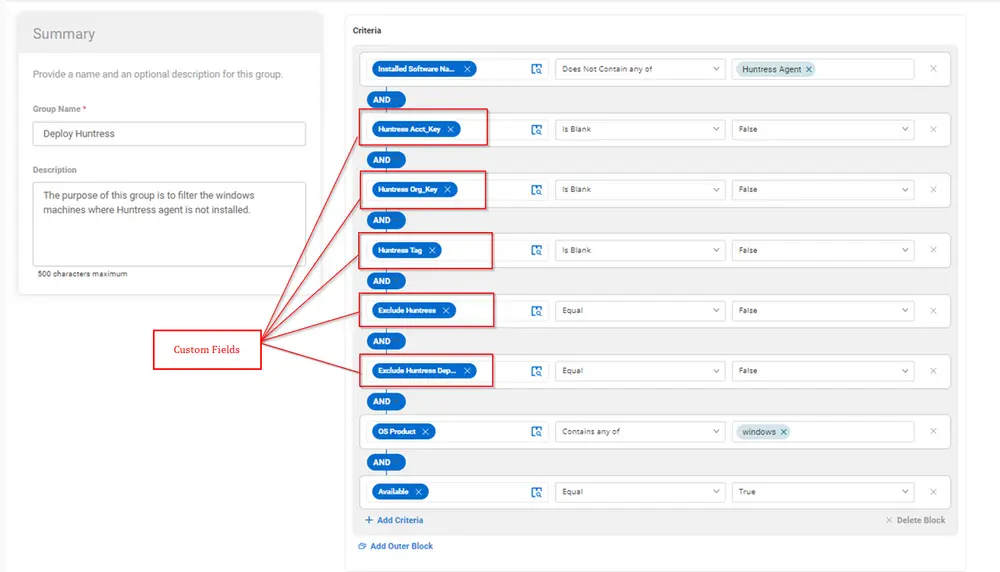Screen dimensions: 1000x572
Task: Toggle AND operator below OS Product row
Action: click(386, 462)
